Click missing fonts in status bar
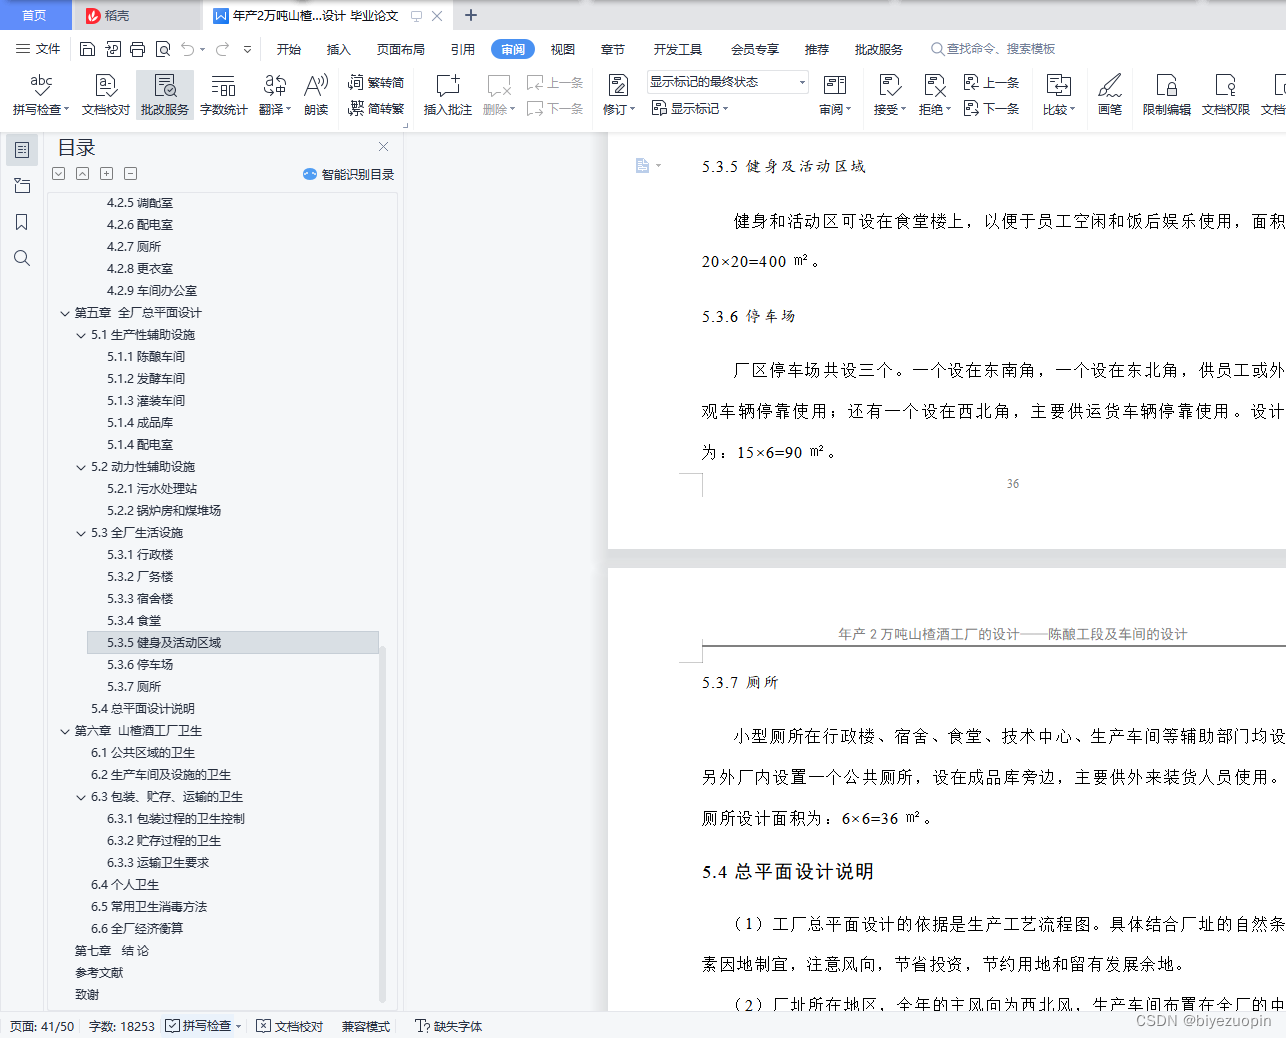This screenshot has height=1038, width=1286. coord(449,1026)
